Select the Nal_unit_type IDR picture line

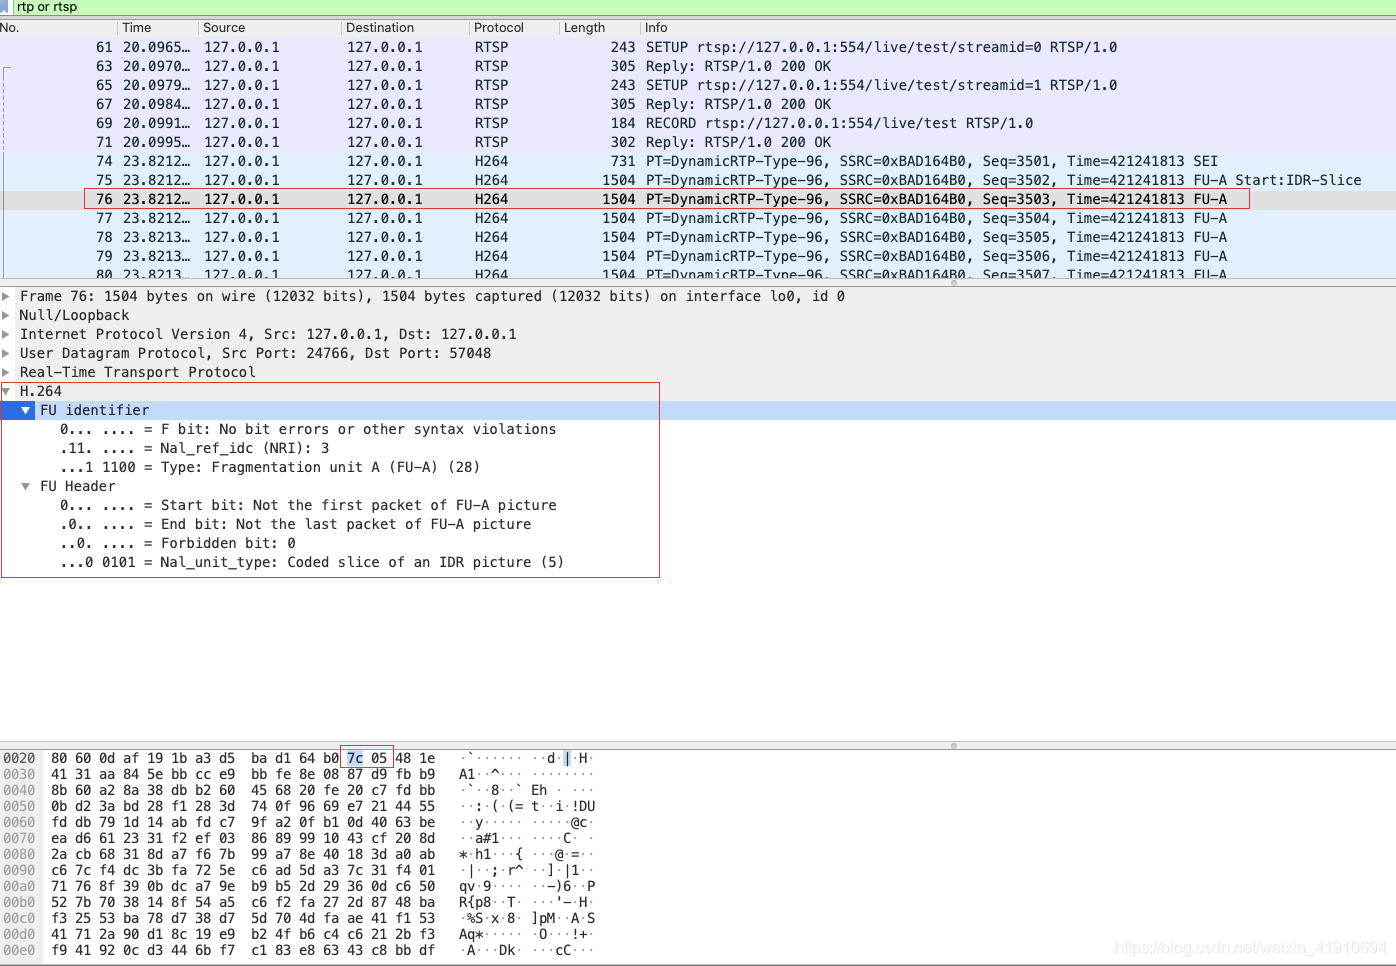[x=312, y=562]
